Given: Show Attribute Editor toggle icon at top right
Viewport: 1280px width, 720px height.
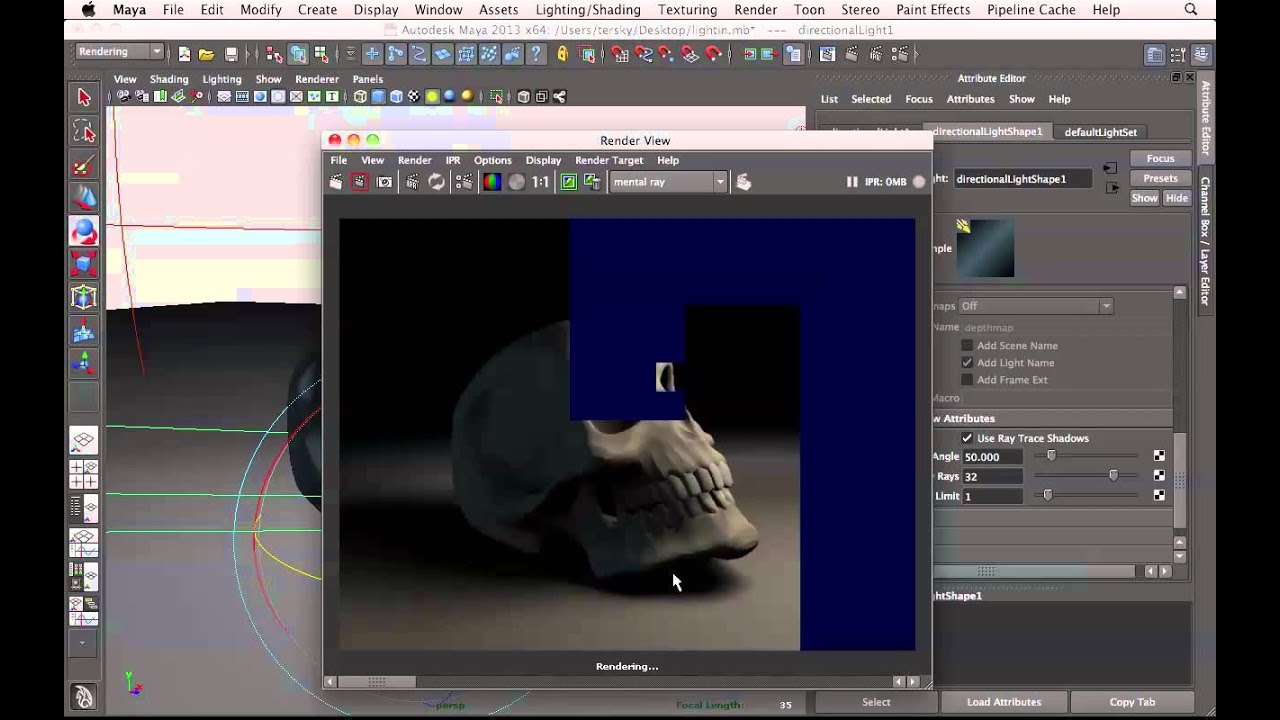Looking at the screenshot, I should point(1155,55).
